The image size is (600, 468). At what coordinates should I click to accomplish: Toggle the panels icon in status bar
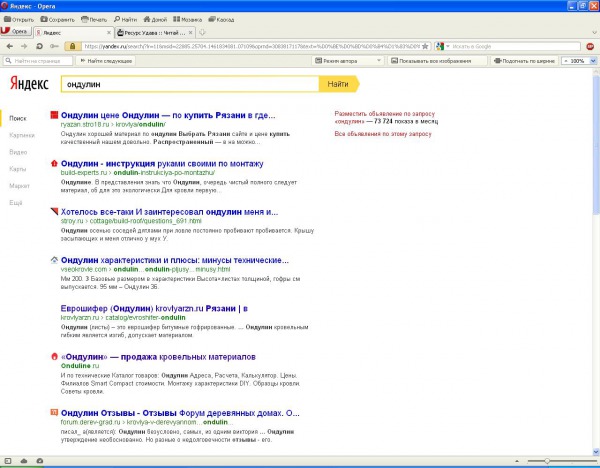coord(8,461)
